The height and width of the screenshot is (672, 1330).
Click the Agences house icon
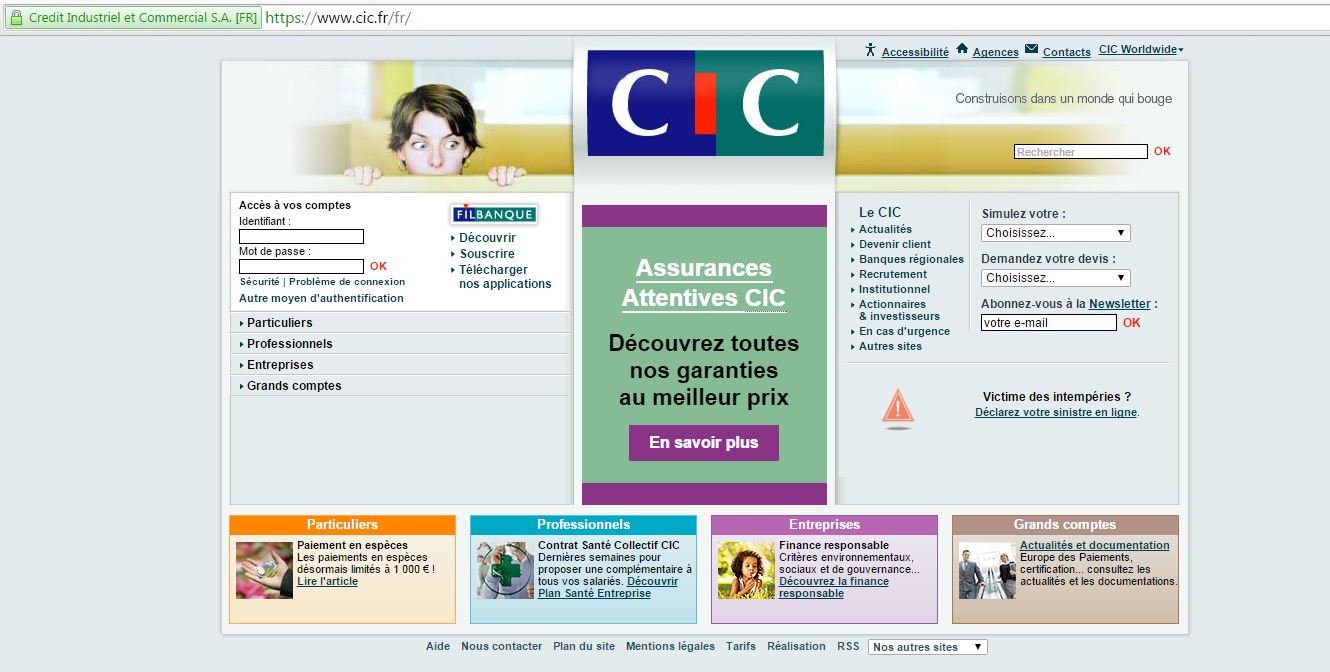(962, 49)
